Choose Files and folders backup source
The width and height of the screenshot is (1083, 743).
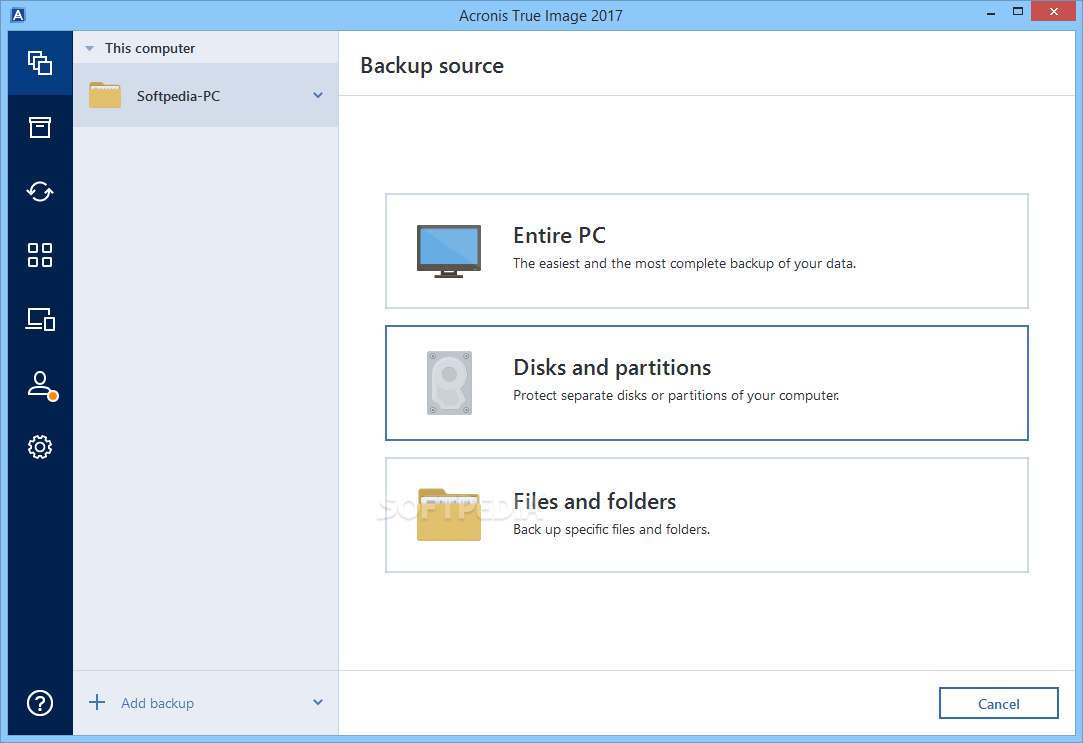point(707,514)
